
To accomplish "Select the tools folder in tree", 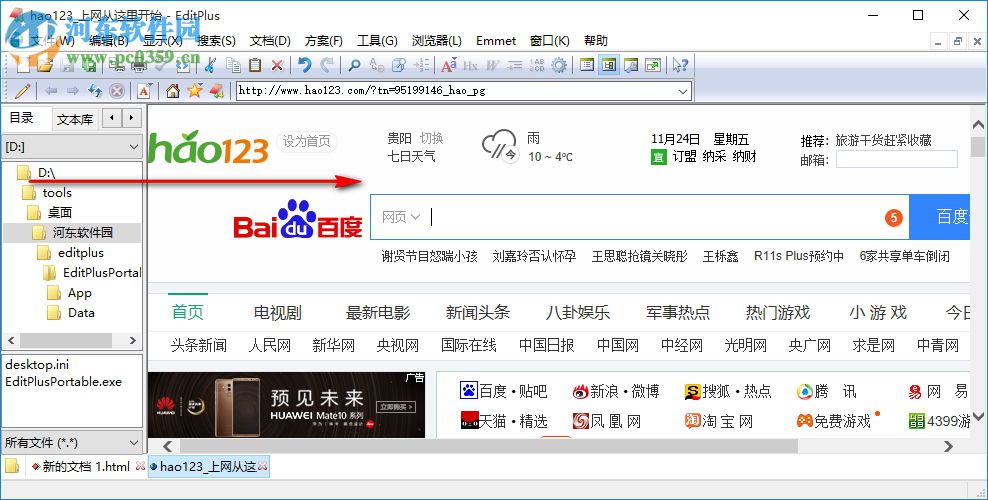I will (57, 193).
